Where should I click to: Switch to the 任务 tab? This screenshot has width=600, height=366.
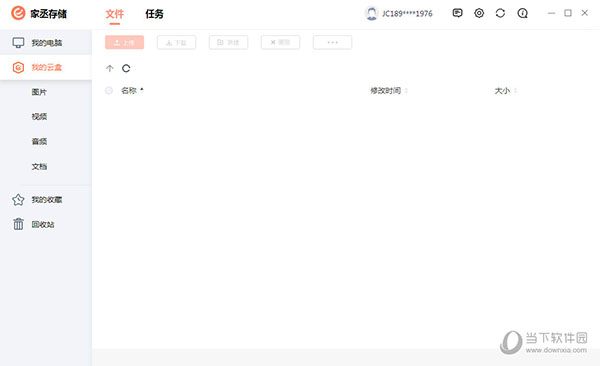[154, 14]
